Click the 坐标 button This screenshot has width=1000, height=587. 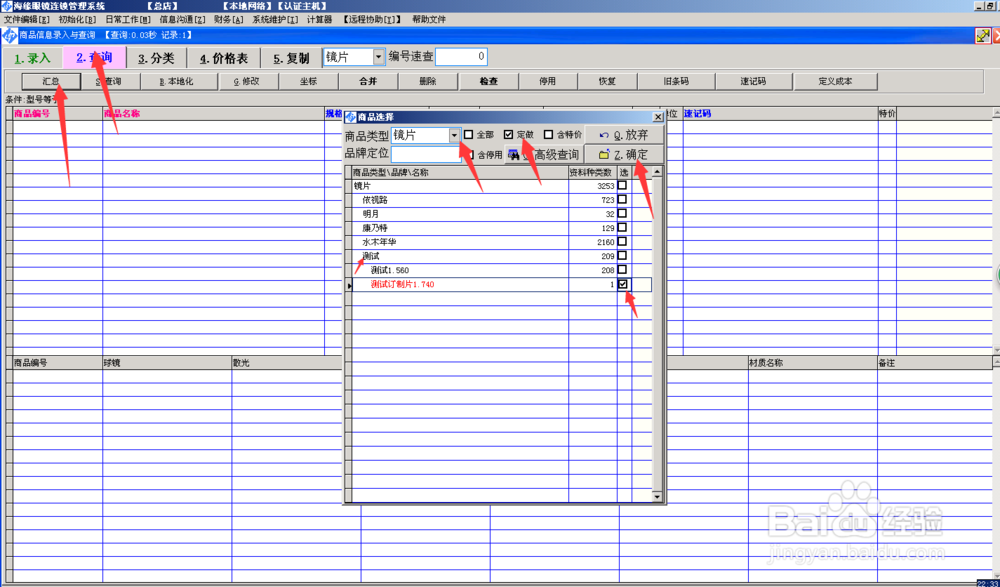pos(309,82)
